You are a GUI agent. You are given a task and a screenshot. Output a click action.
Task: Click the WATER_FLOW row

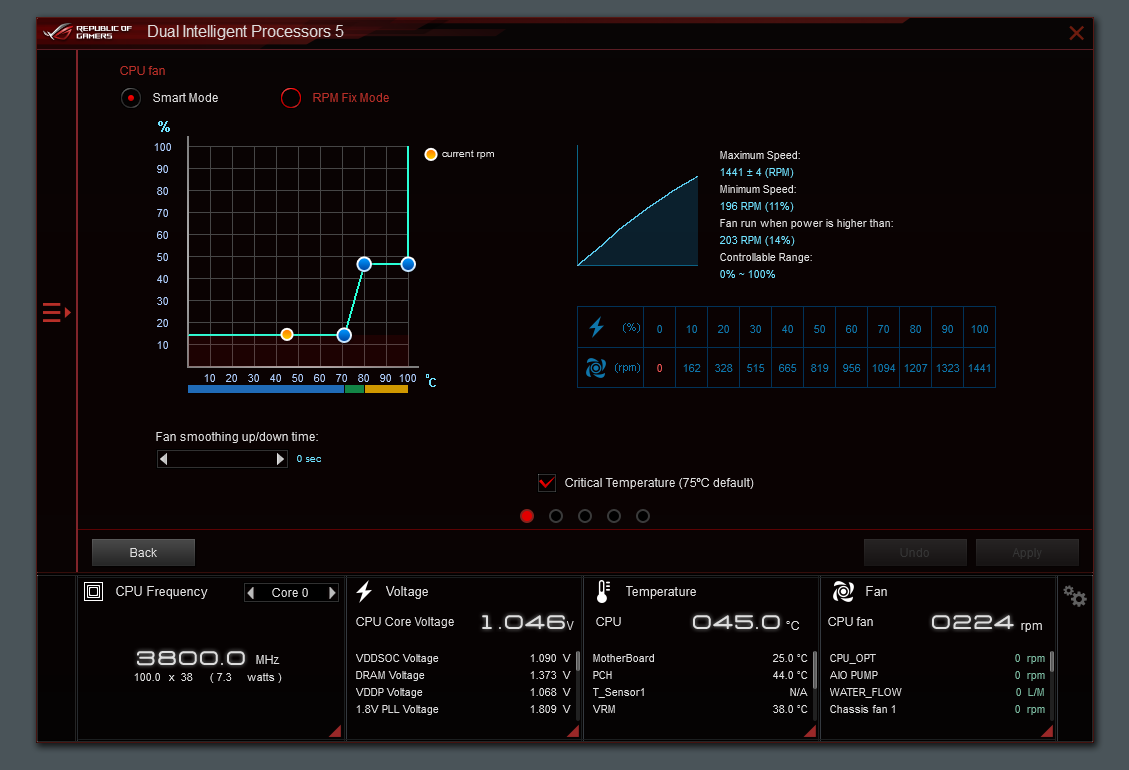click(x=937, y=692)
